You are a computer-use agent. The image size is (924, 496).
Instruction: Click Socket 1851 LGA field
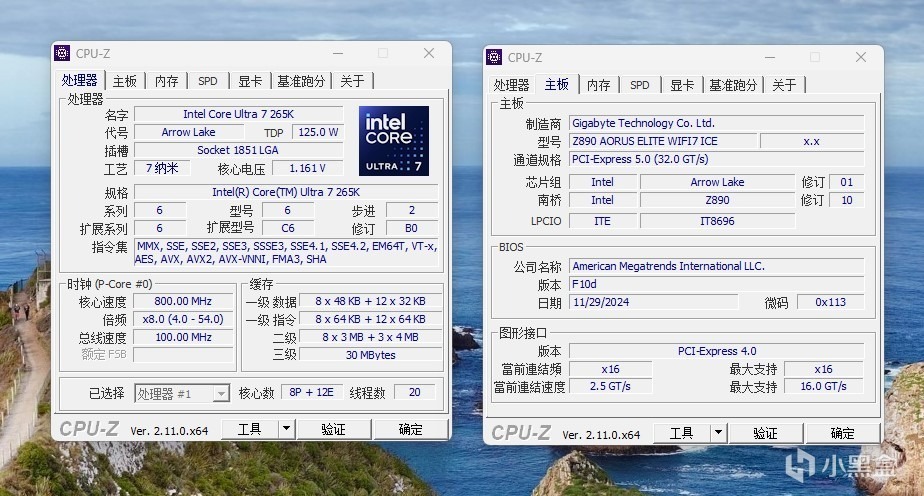coord(239,150)
